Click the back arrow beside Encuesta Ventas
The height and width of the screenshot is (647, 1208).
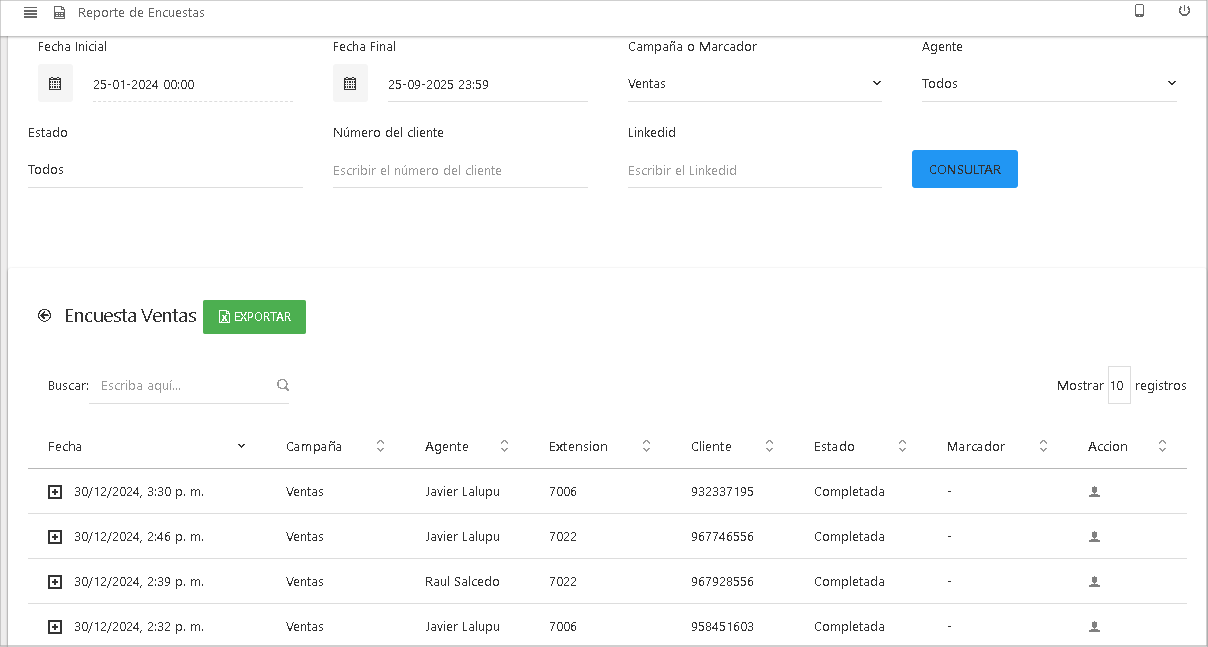point(44,316)
